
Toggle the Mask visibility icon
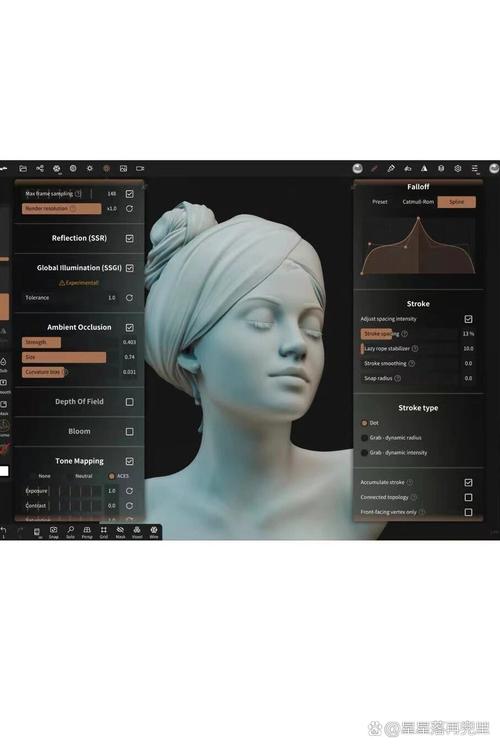tap(120, 532)
